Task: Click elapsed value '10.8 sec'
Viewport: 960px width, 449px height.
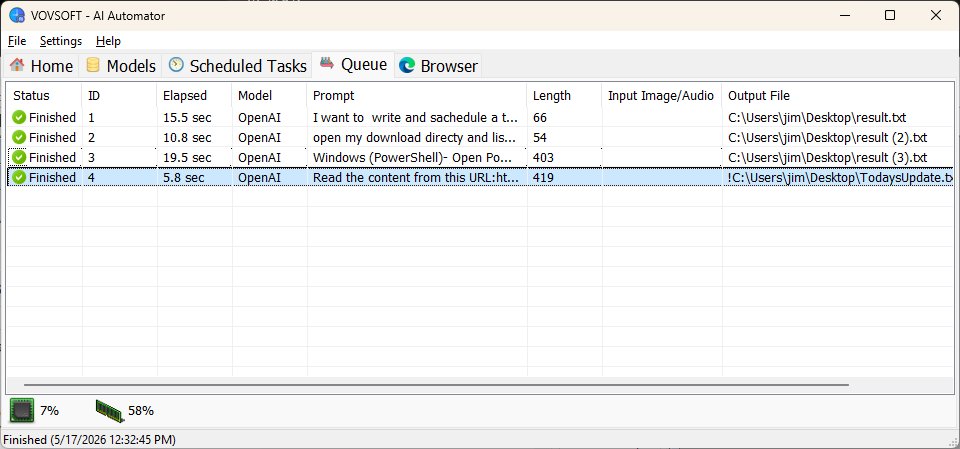Action: point(187,137)
